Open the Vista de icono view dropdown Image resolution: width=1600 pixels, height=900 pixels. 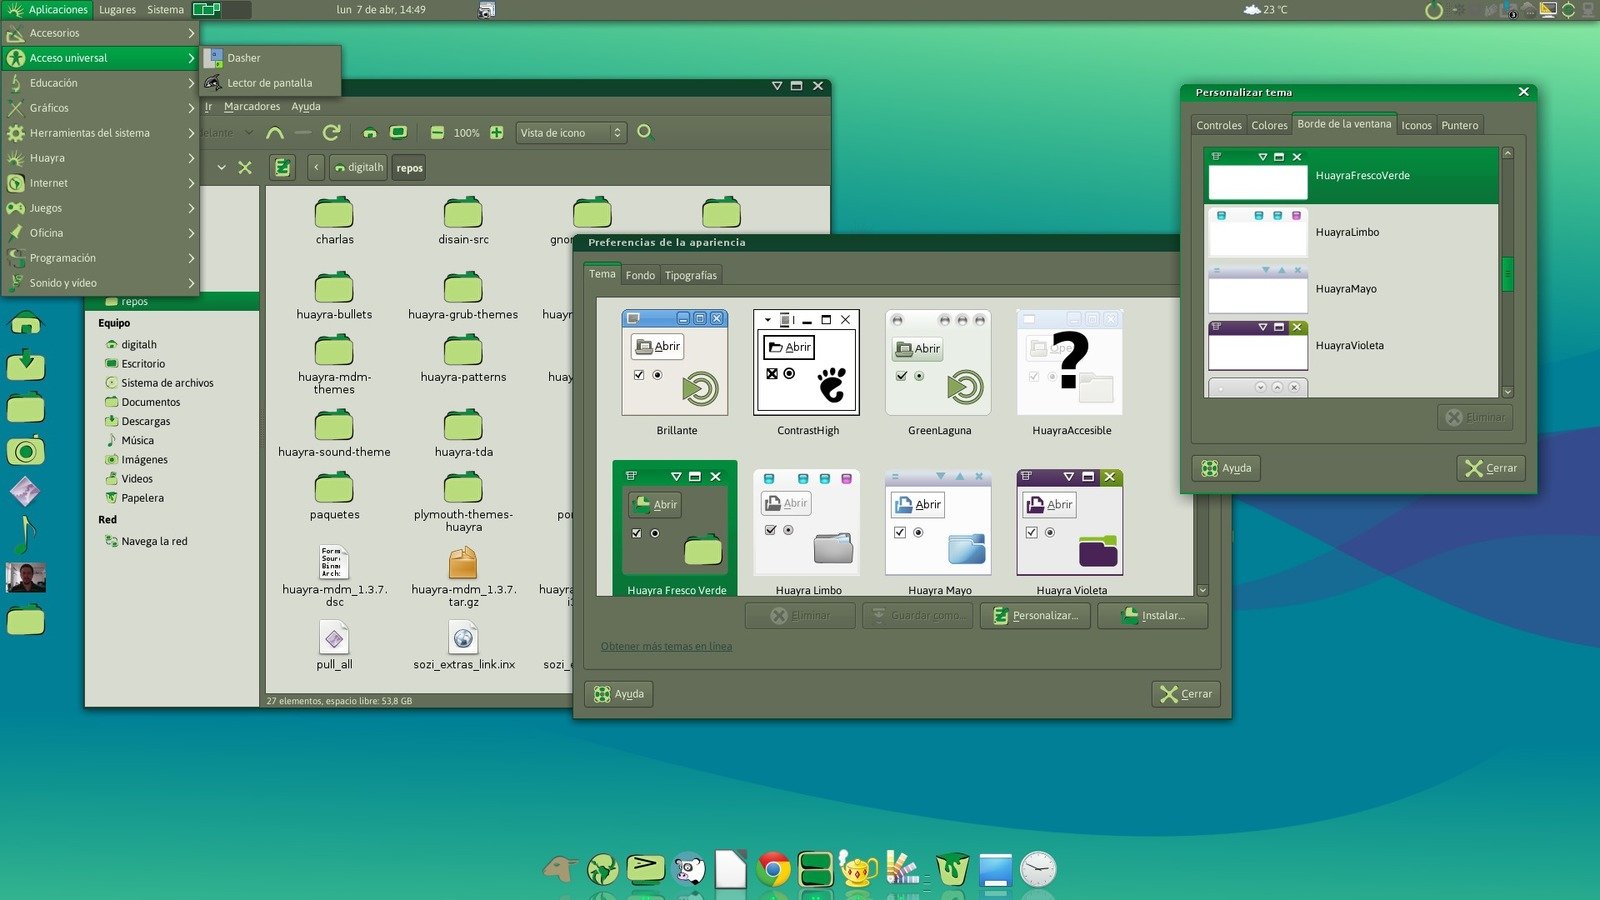[571, 133]
